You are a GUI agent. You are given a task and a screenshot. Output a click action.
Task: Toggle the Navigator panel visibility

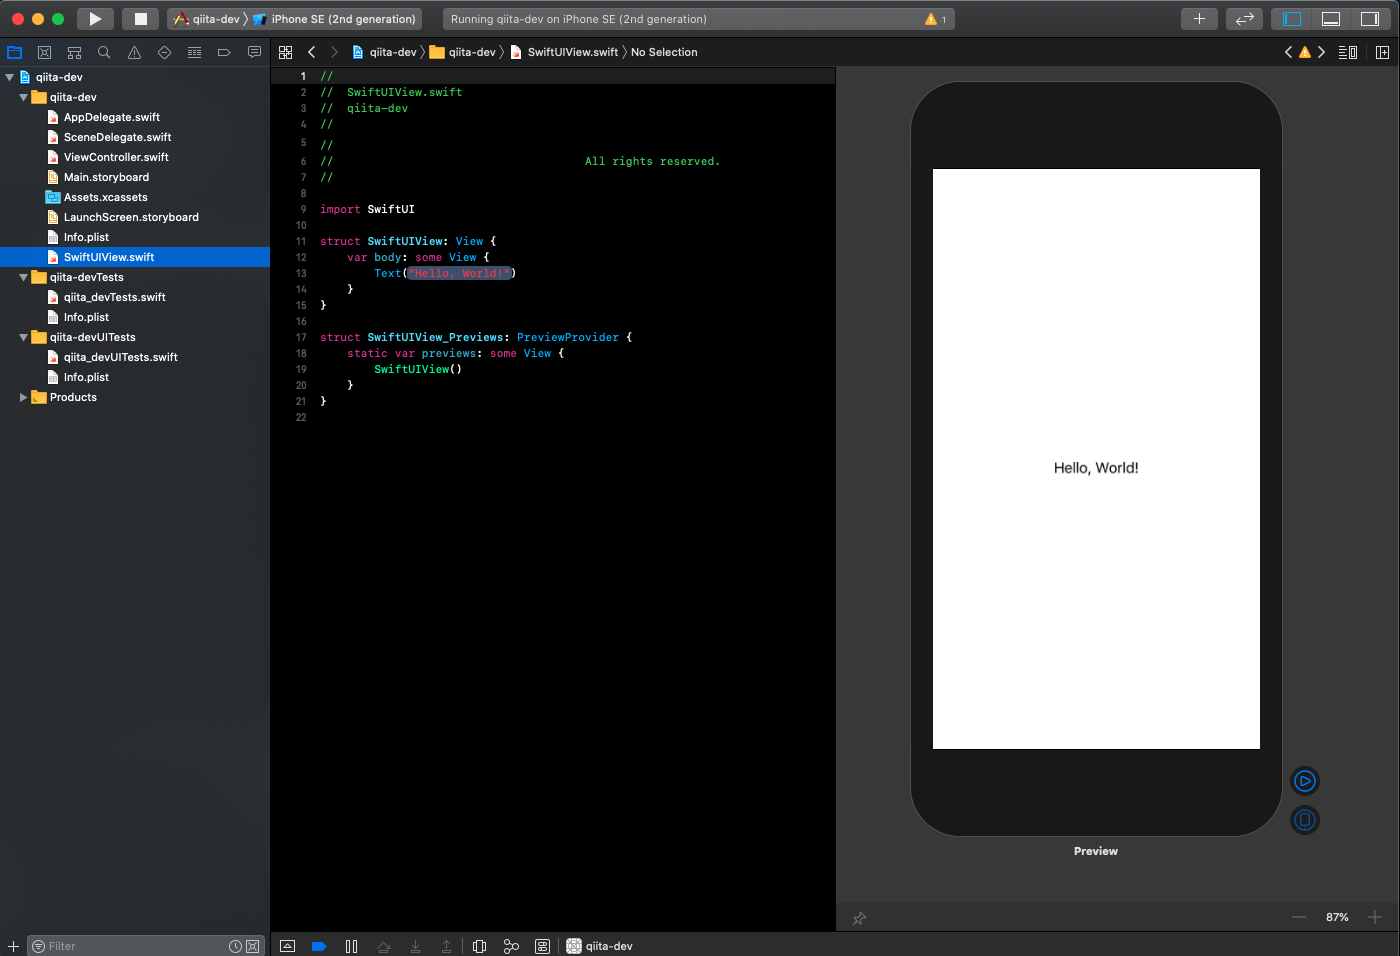(x=1293, y=19)
